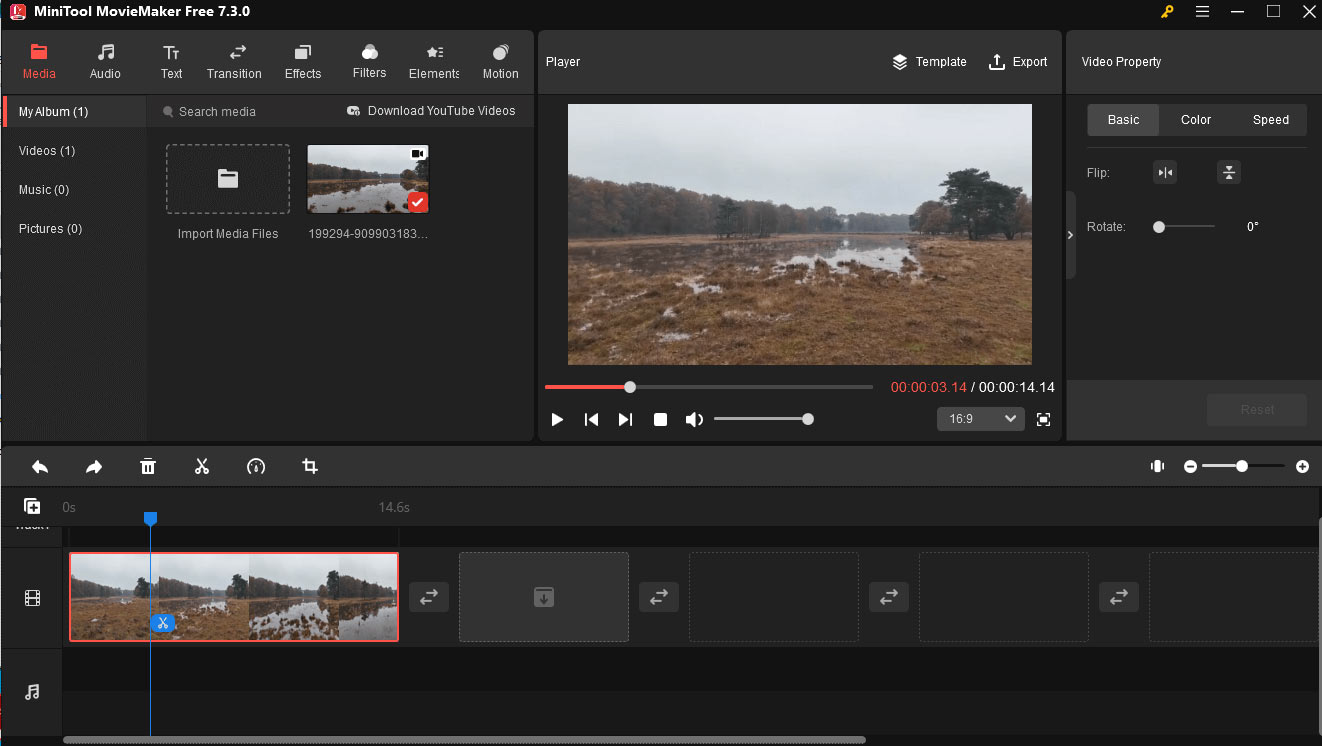
Task: Open the speed control icon
Action: pos(256,467)
